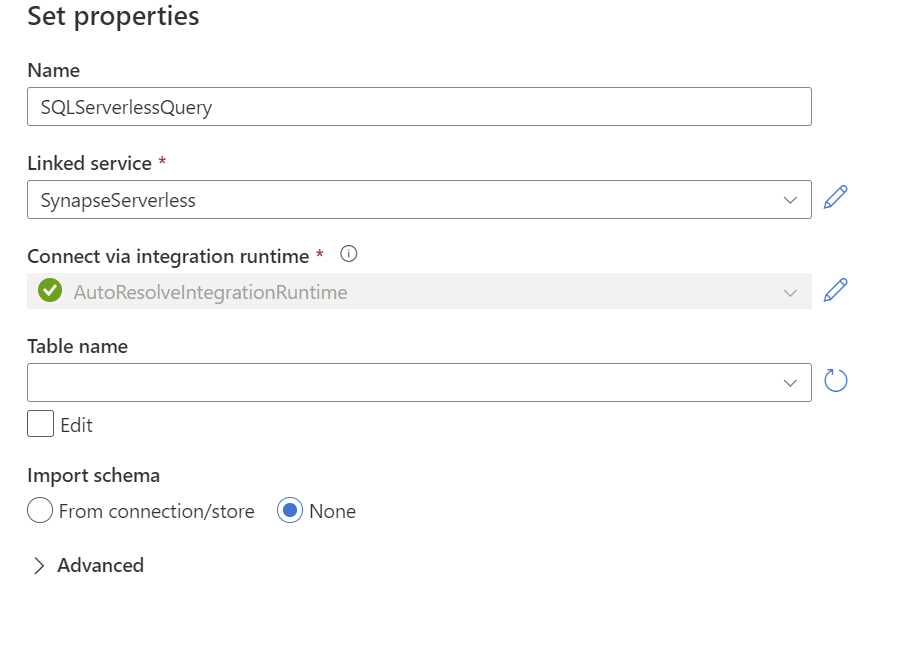Screen dimensions: 920x652
Task: Click the From connection/store label text
Action: [157, 511]
